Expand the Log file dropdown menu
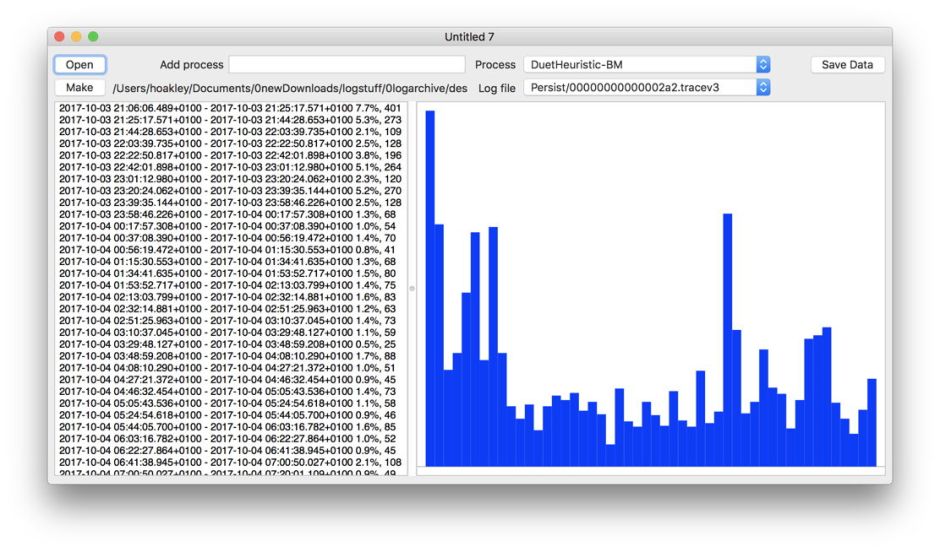Screen dimensions: 940x552 click(x=640, y=88)
